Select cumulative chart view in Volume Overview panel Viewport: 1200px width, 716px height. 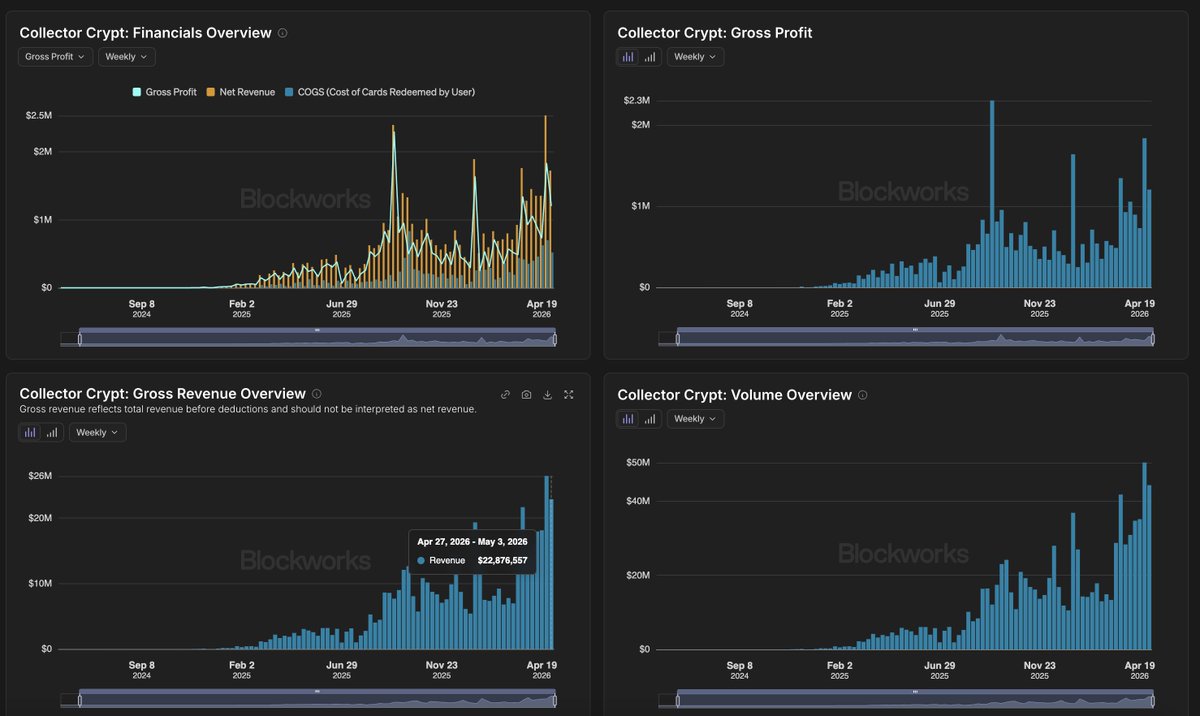650,419
